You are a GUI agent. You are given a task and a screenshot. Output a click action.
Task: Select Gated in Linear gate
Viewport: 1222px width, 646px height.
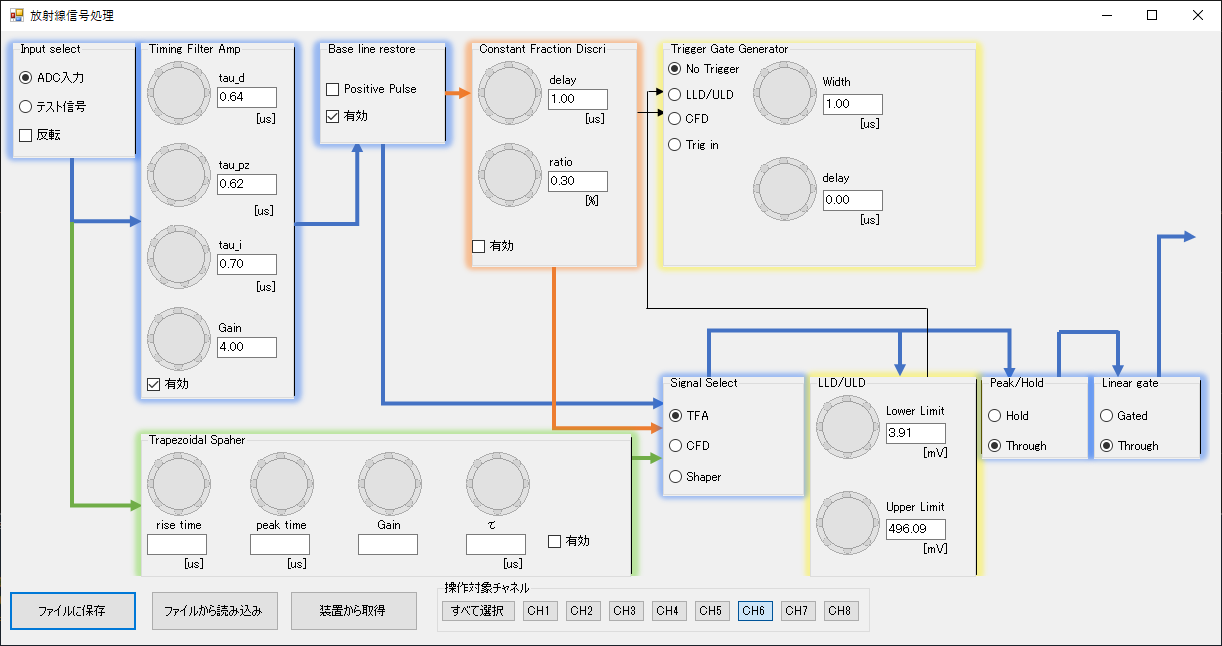pyautogui.click(x=1106, y=416)
